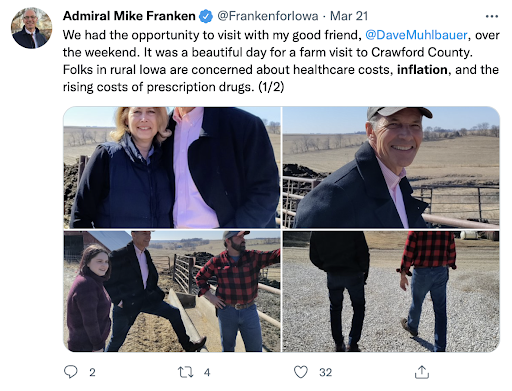Click the retweet count number 4

coord(207,372)
